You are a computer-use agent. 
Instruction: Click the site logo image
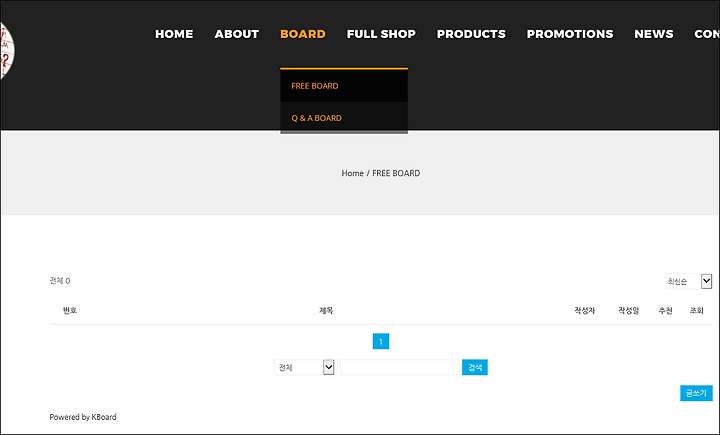click(7, 51)
